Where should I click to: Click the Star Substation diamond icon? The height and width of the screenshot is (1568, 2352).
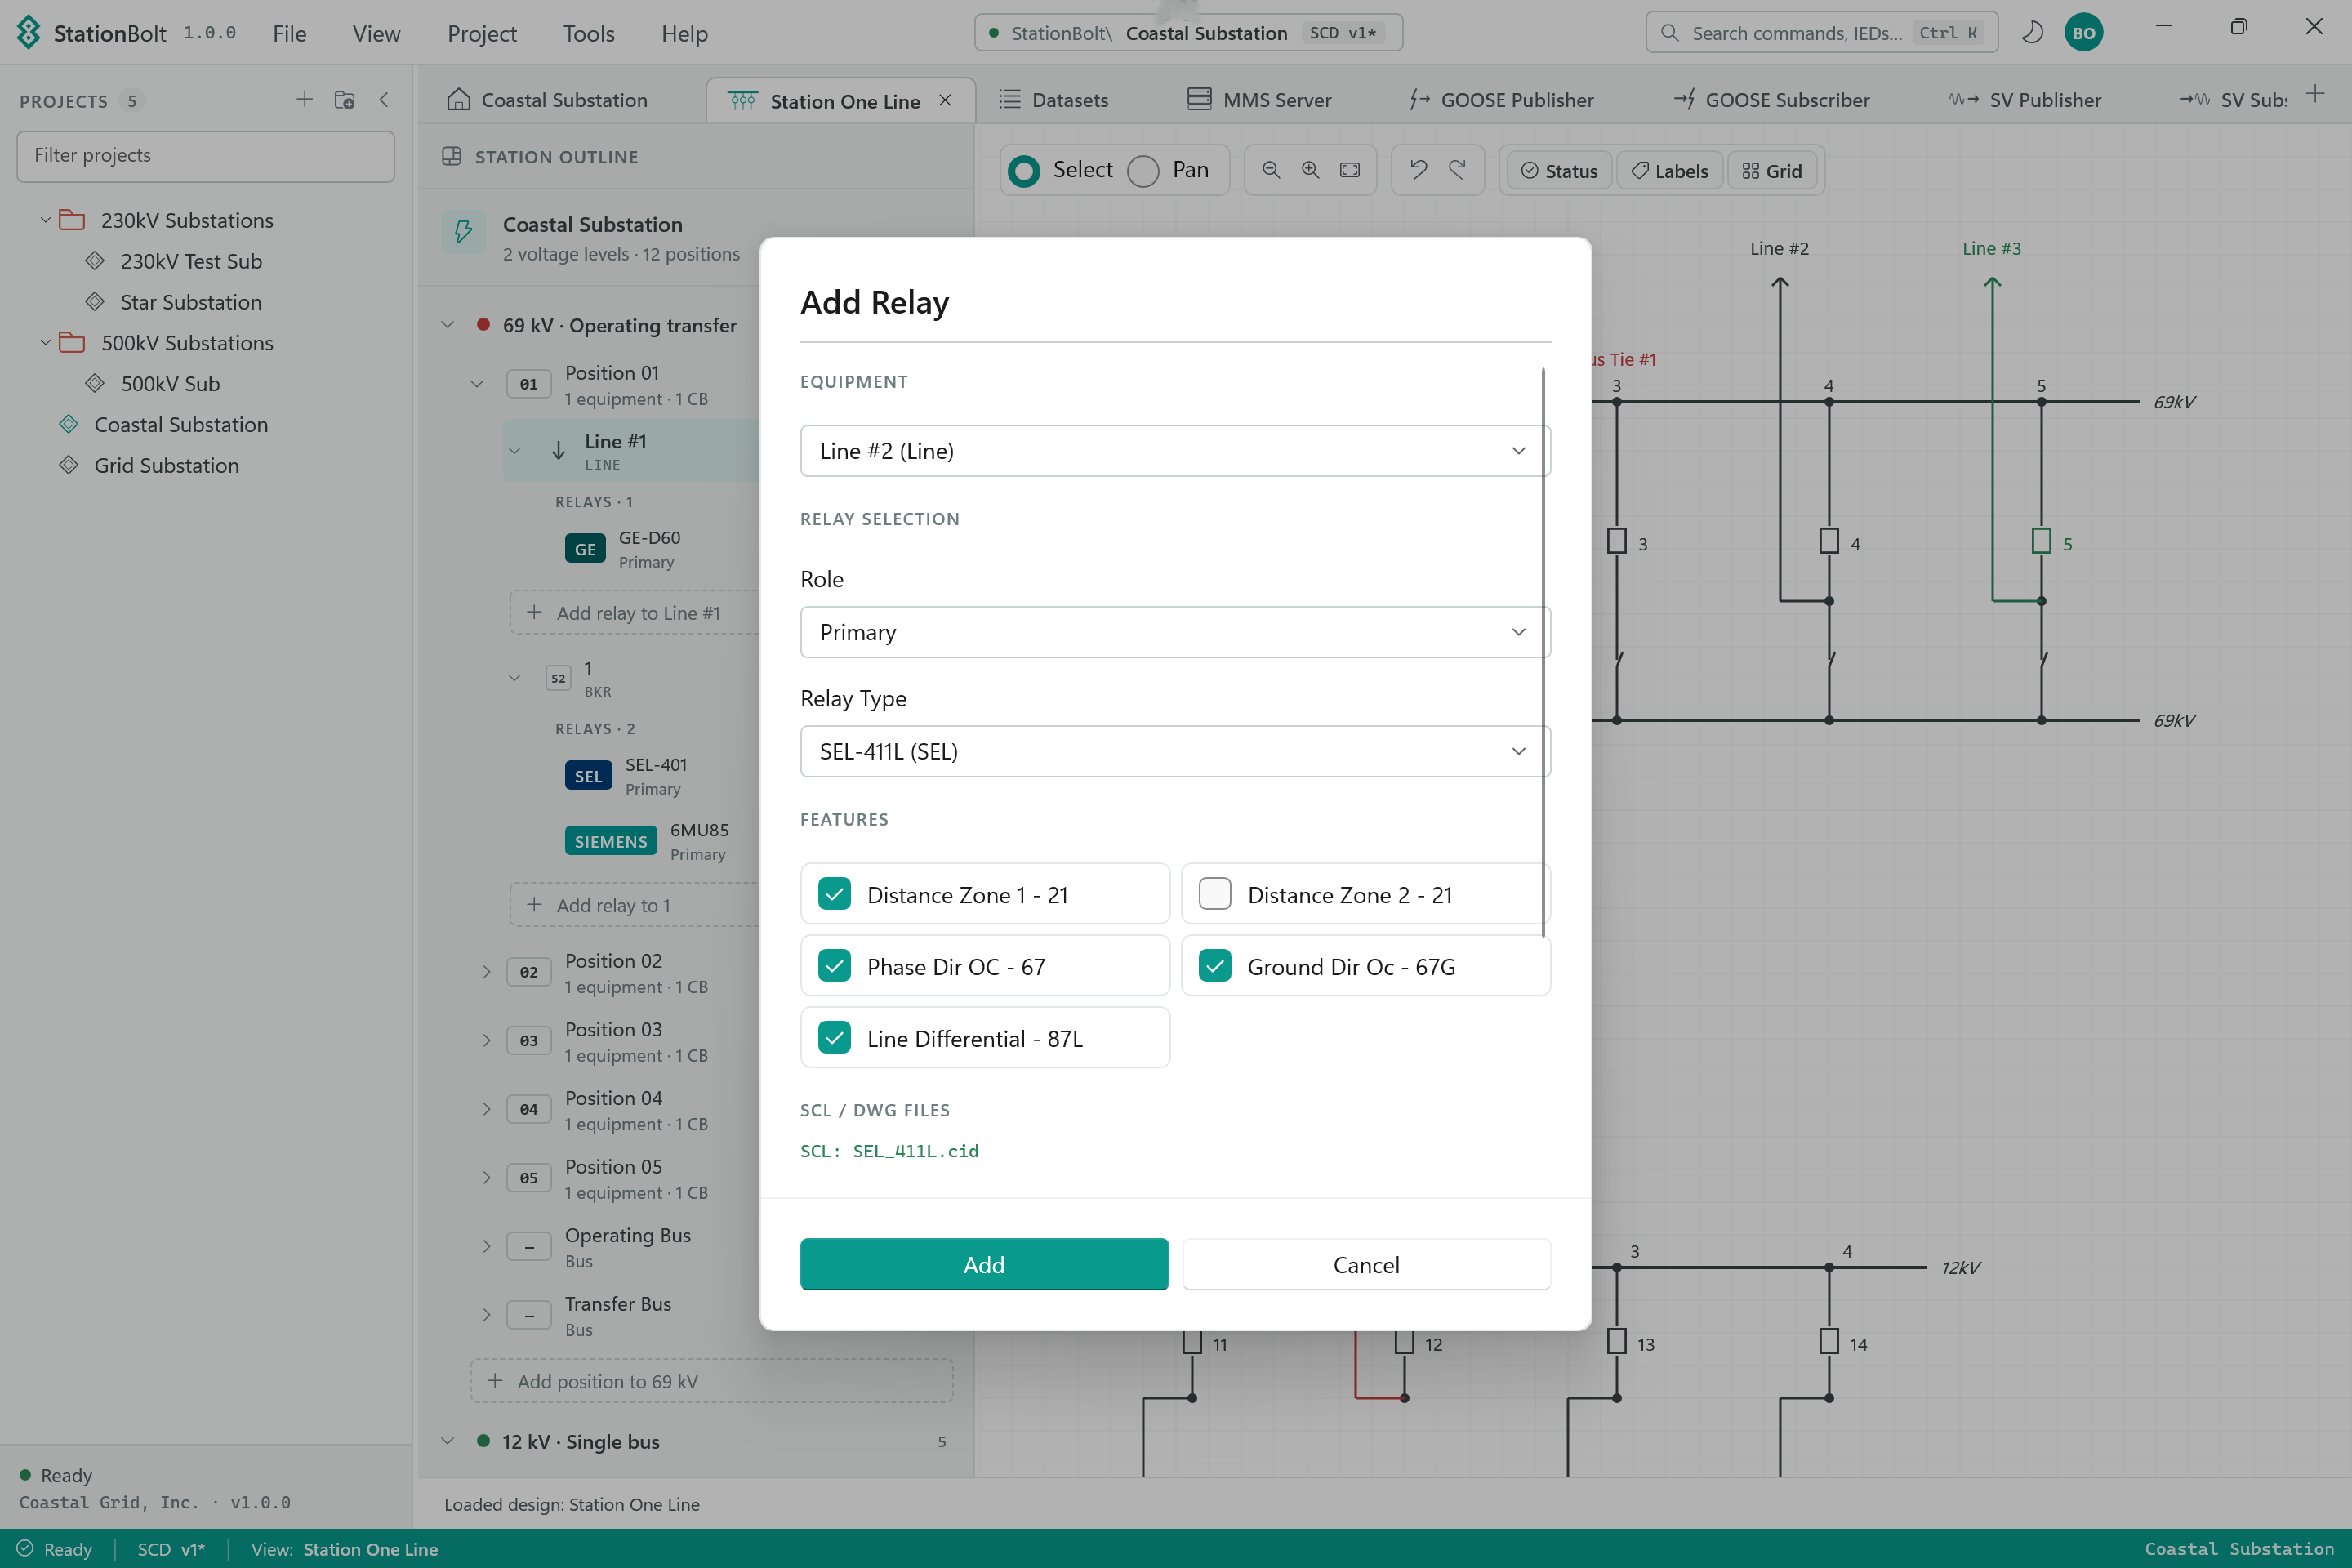point(95,301)
